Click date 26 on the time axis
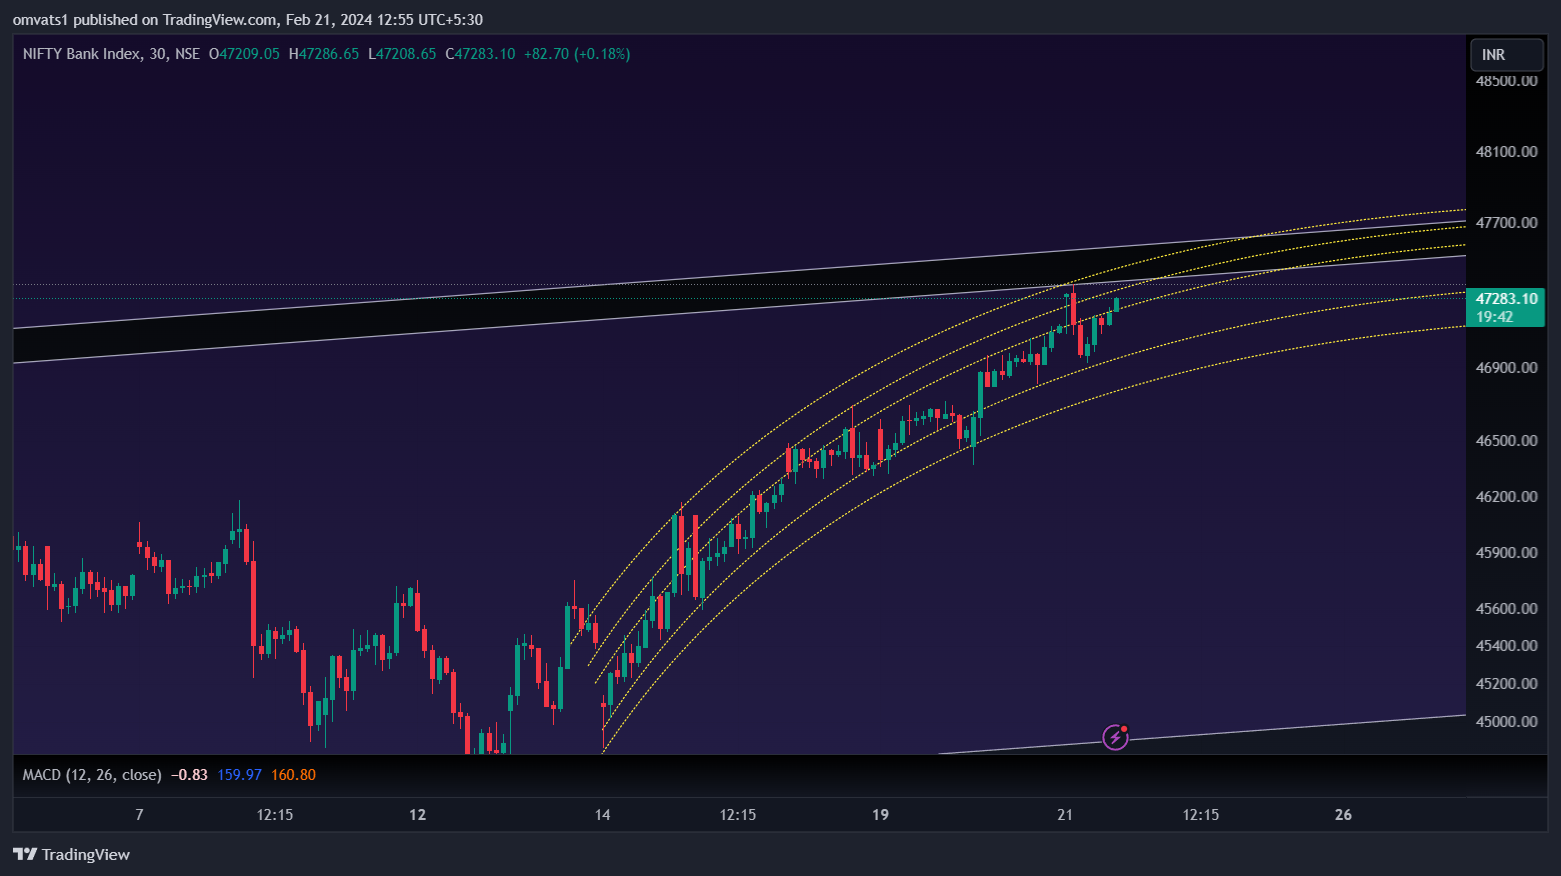 pos(1343,815)
